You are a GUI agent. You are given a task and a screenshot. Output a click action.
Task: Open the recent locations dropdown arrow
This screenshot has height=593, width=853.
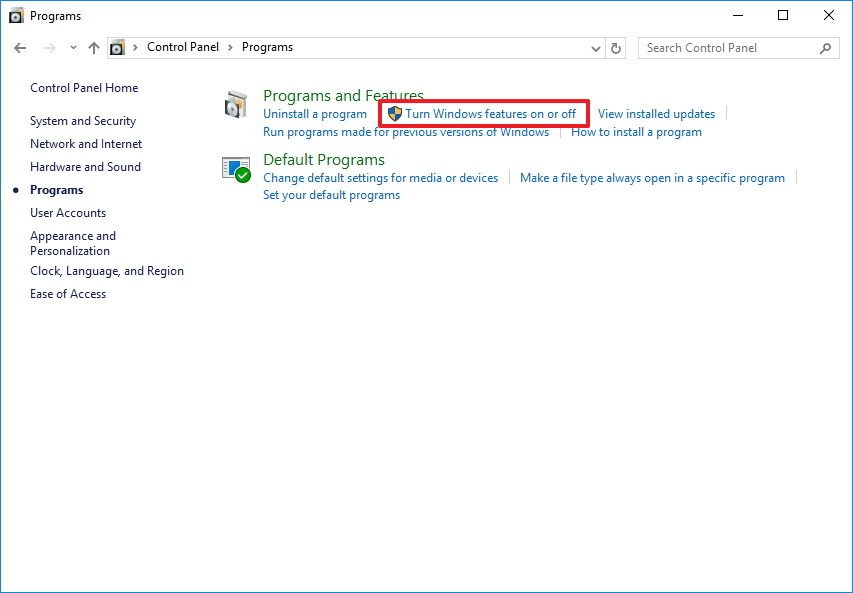(x=73, y=48)
